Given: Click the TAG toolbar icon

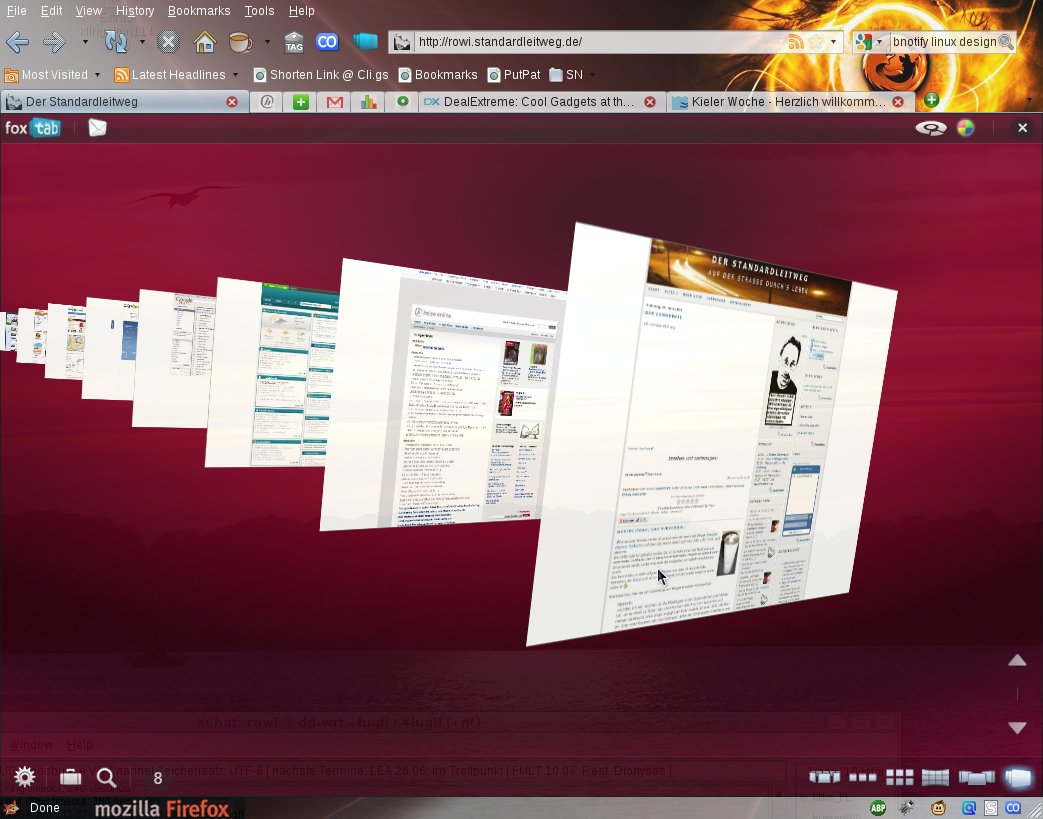Looking at the screenshot, I should [x=294, y=42].
